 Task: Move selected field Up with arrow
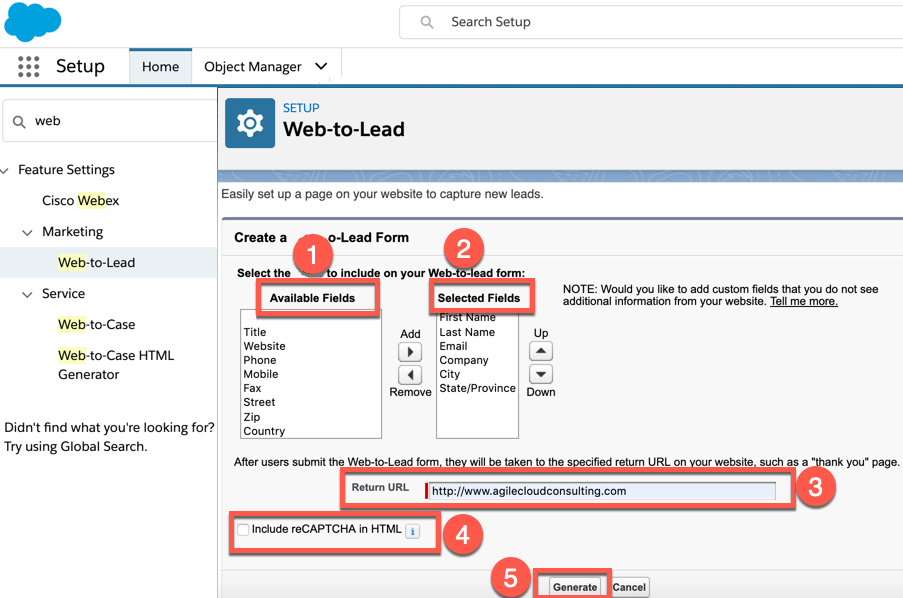[x=541, y=351]
